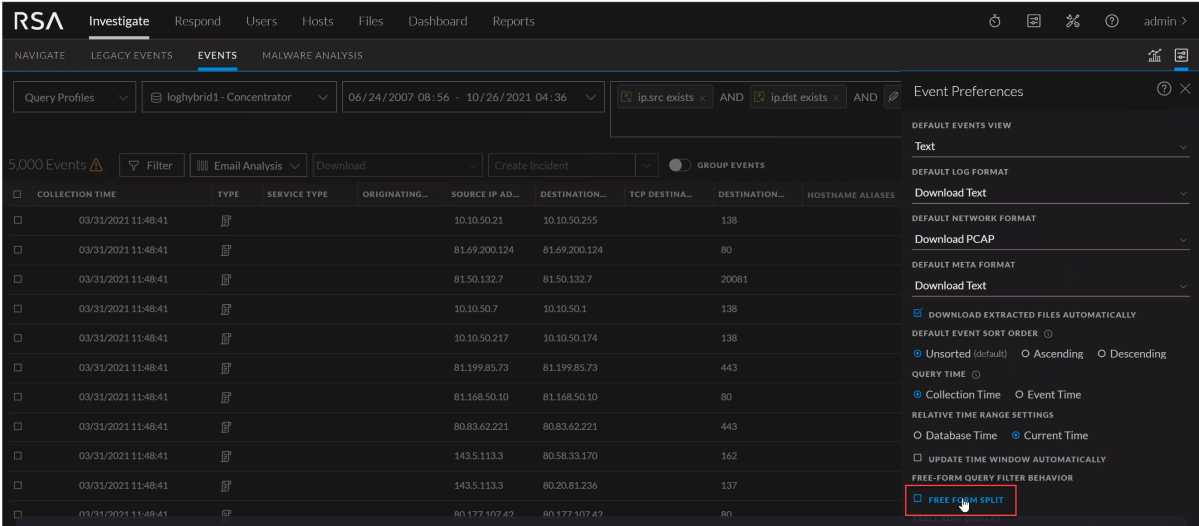This screenshot has height=526, width=1199.
Task: Click the event type icon for 10.10.50.21 row
Action: click(227, 219)
